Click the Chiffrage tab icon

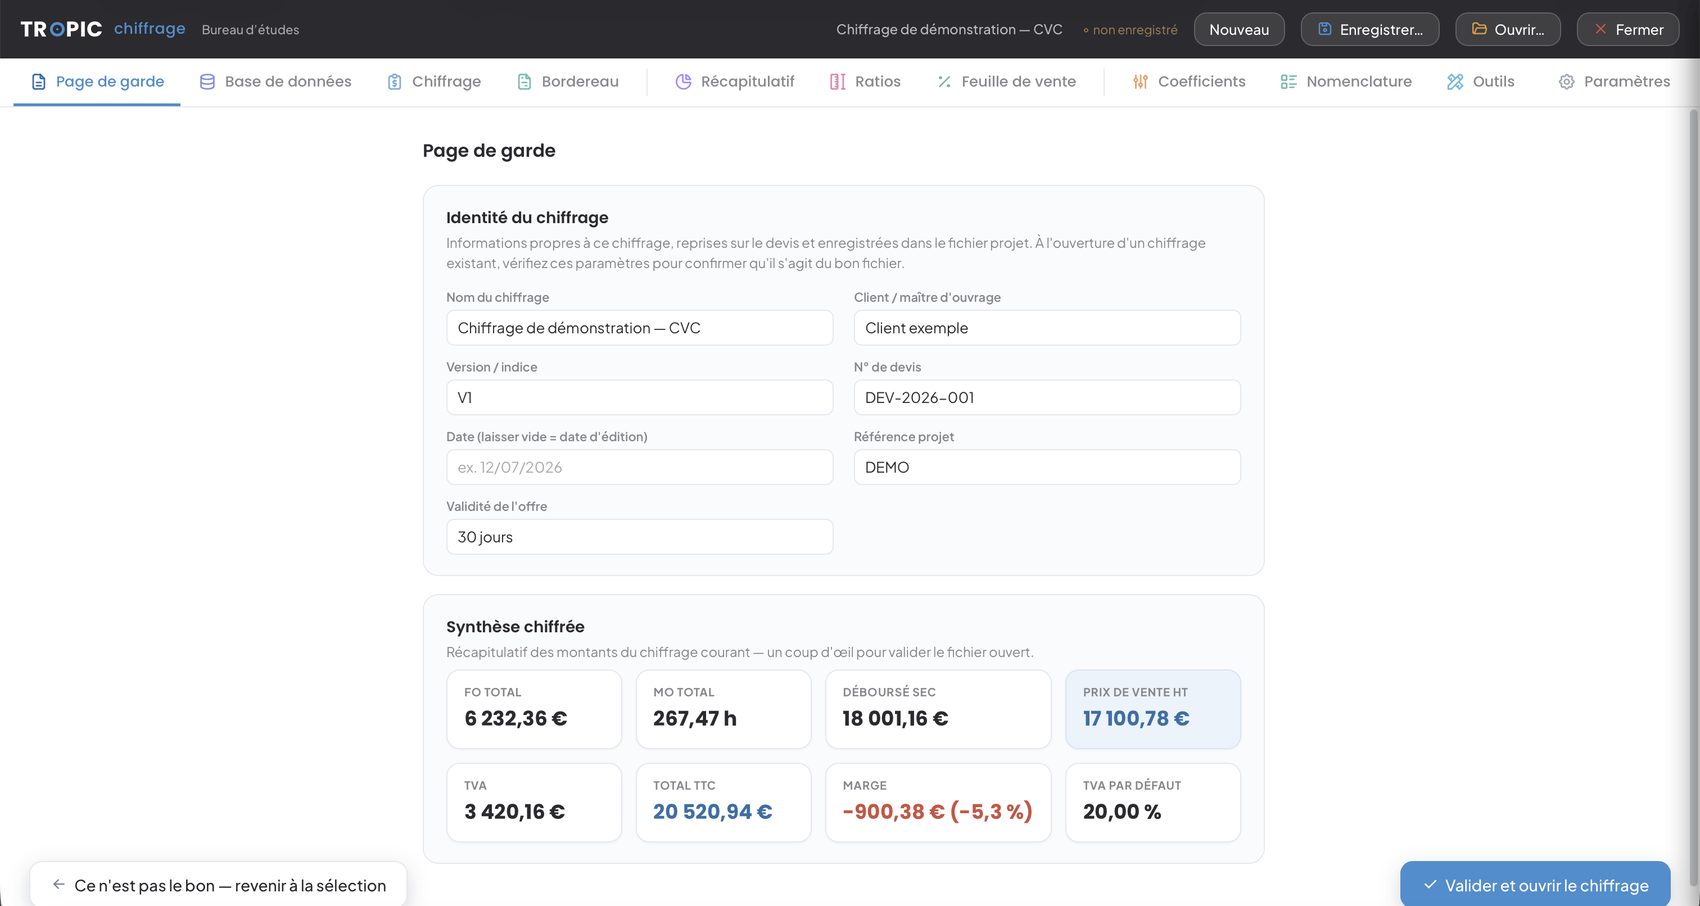pos(394,82)
